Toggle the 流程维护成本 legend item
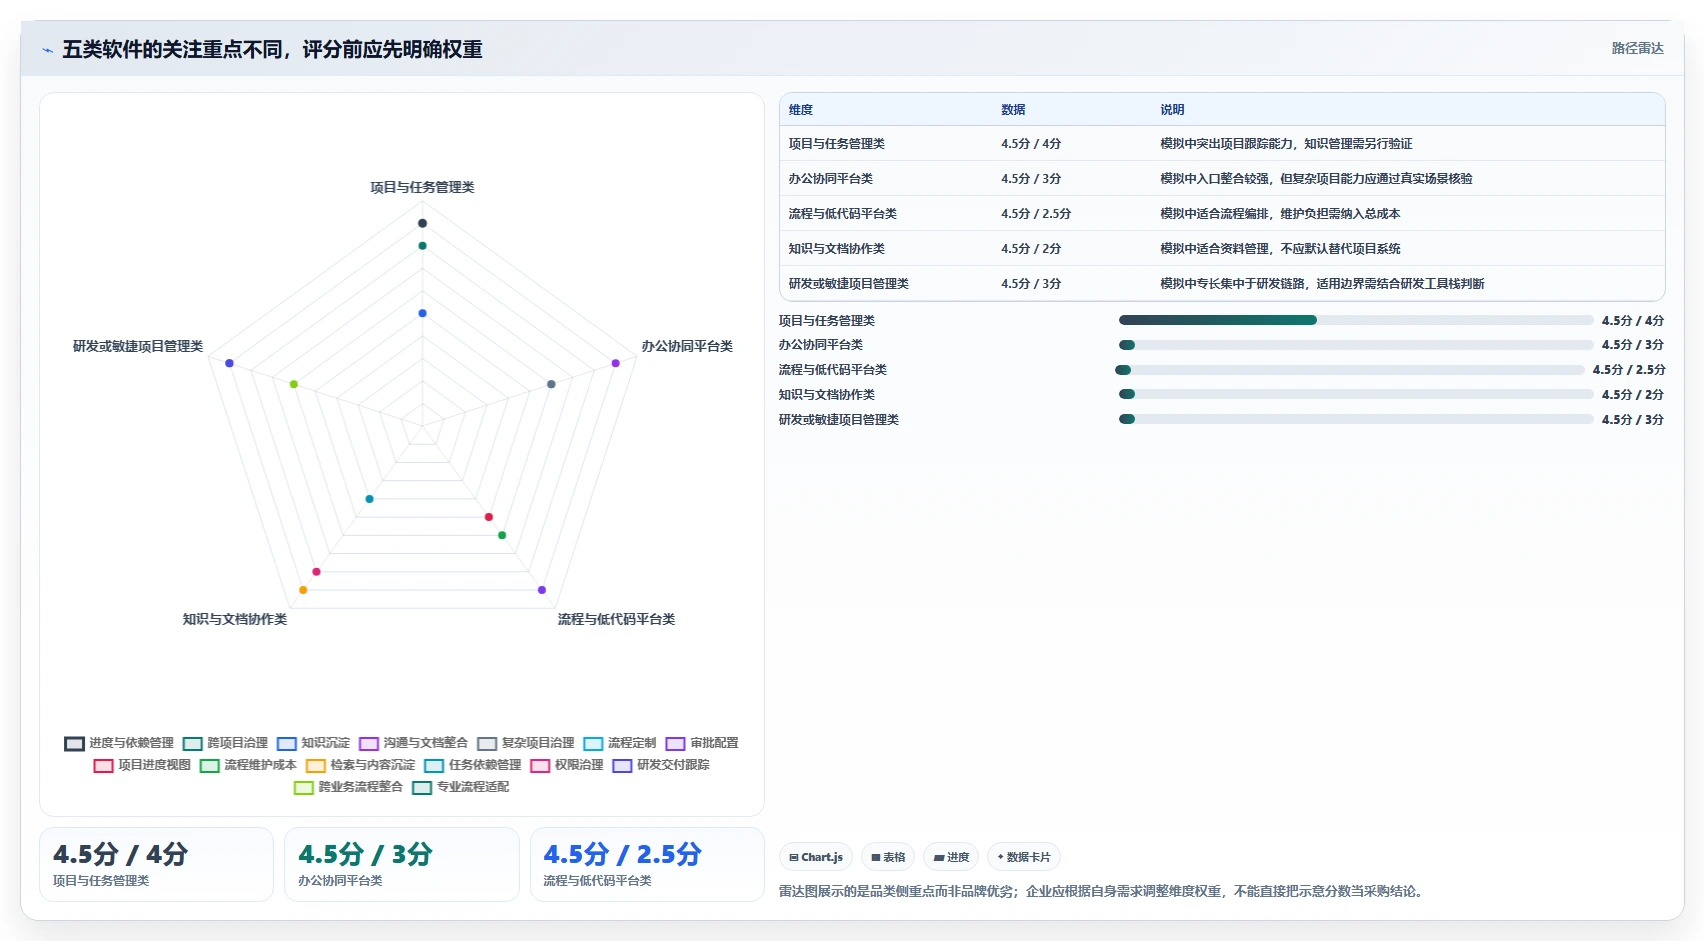 [248, 765]
